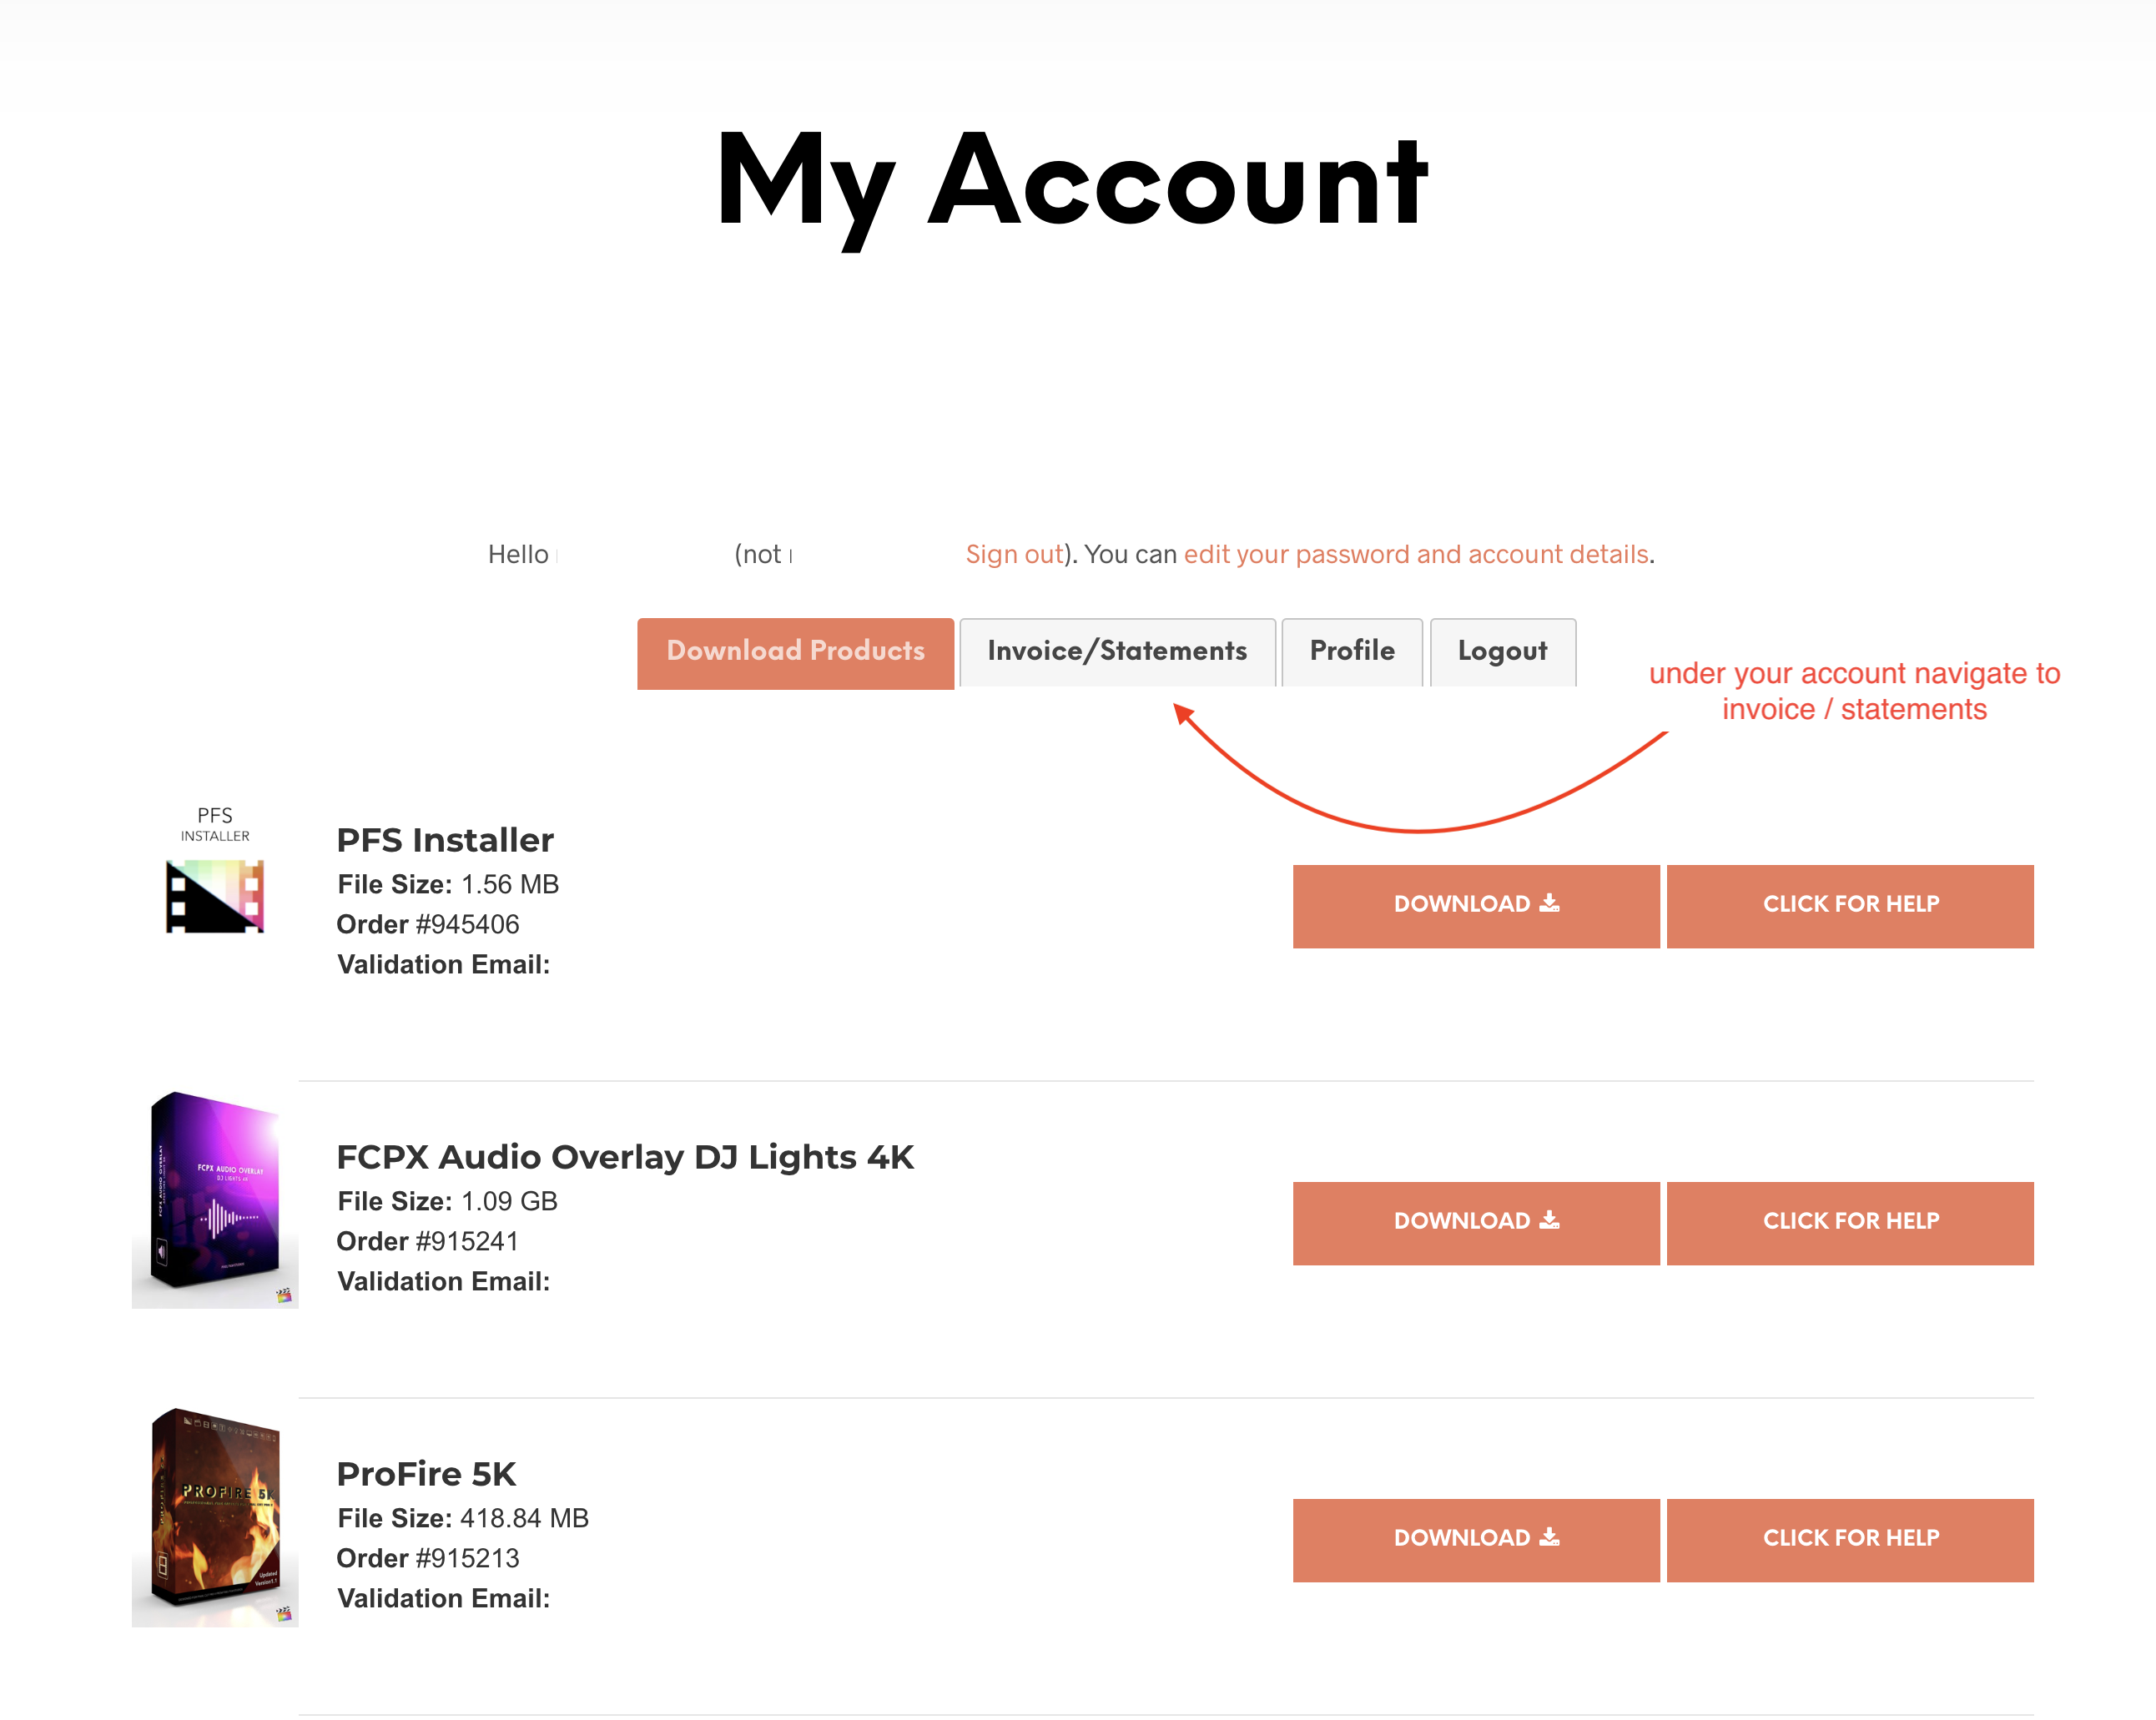Screen dimensions: 2156x1720
Task: Click the ProFire 5K product title
Action: coord(426,1474)
